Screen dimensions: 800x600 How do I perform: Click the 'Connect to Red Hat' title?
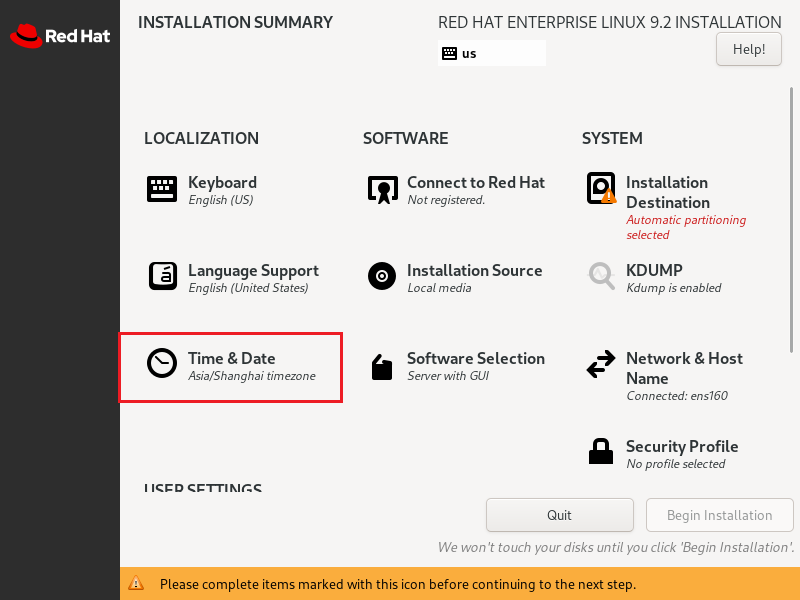click(x=476, y=182)
